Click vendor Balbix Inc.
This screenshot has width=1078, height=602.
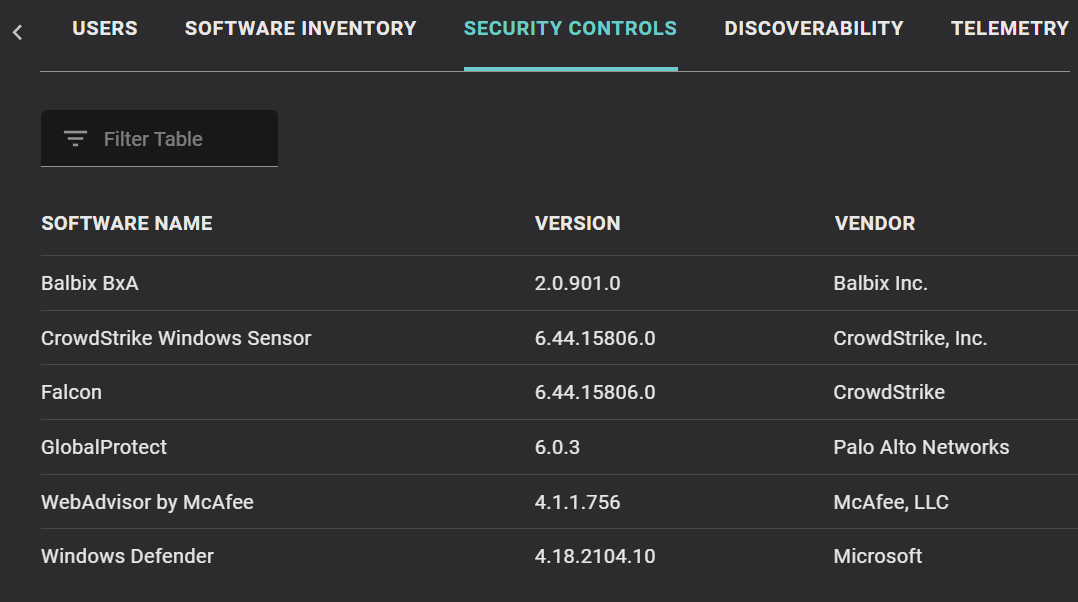point(881,283)
